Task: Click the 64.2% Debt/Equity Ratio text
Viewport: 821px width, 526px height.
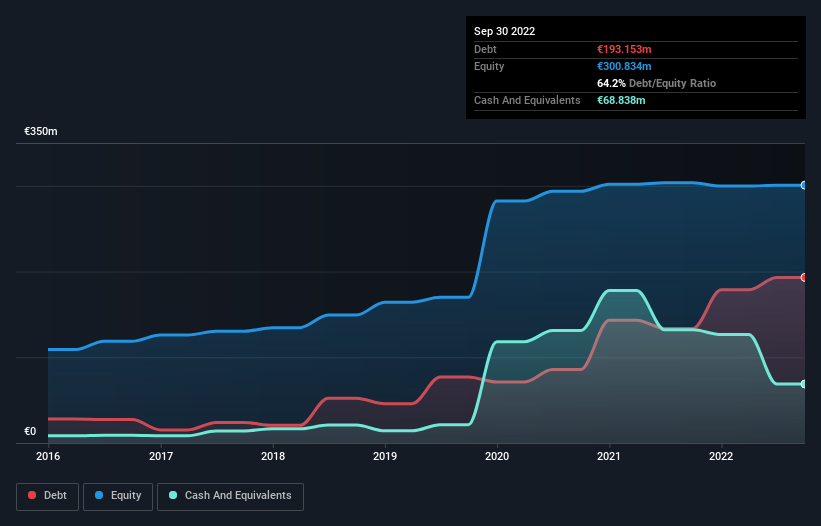Action: click(656, 83)
